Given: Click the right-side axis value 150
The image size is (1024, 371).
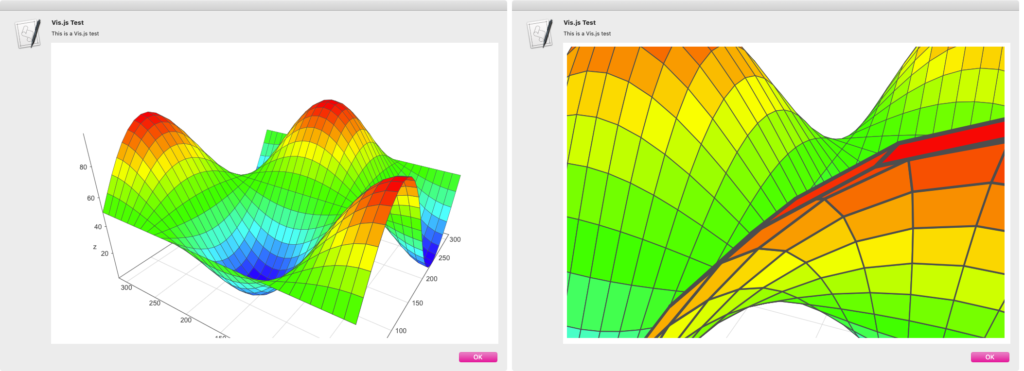Looking at the screenshot, I should (x=417, y=304).
